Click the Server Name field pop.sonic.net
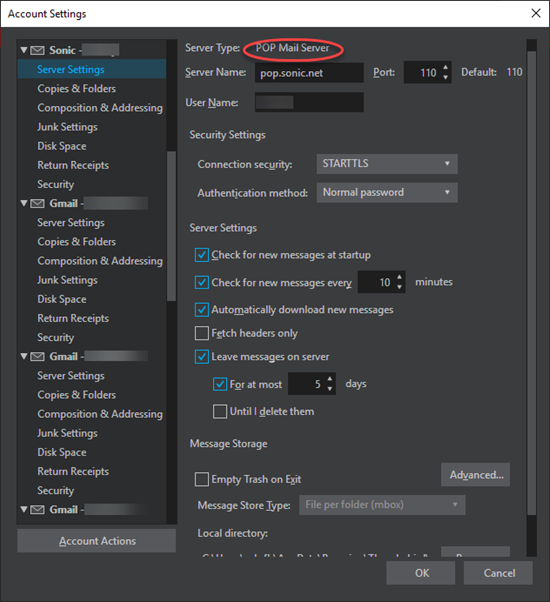This screenshot has height=602, width=550. [x=309, y=73]
